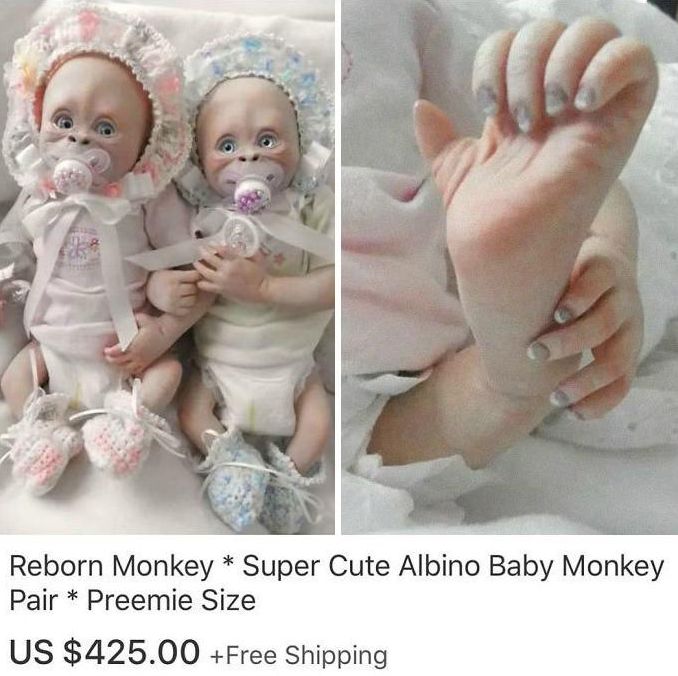Click the pink crocheted bonnet

click(97, 87)
